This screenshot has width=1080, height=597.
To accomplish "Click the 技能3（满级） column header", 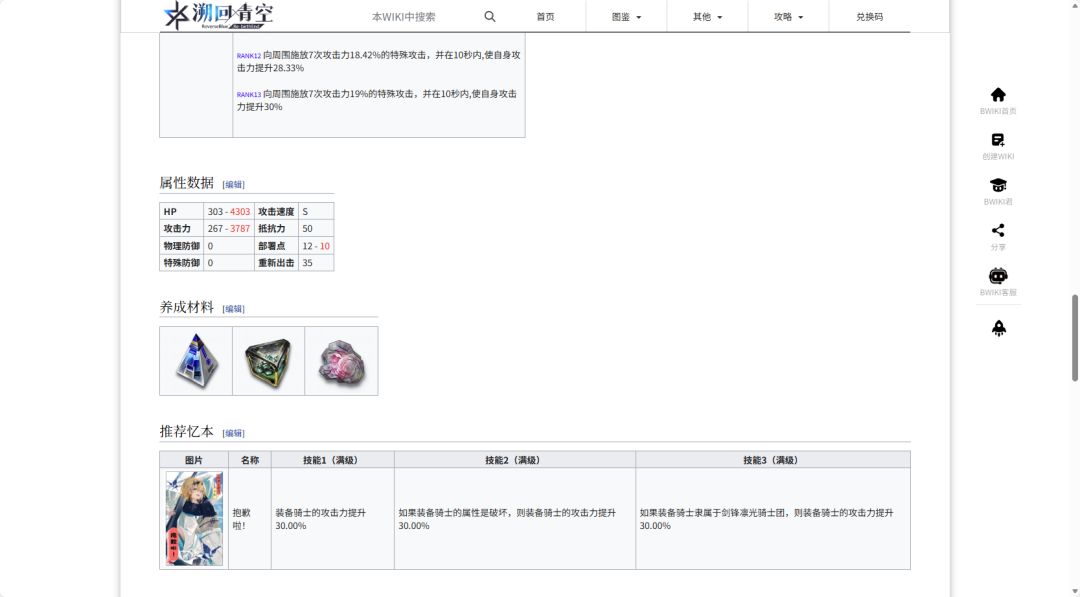I will (773, 460).
